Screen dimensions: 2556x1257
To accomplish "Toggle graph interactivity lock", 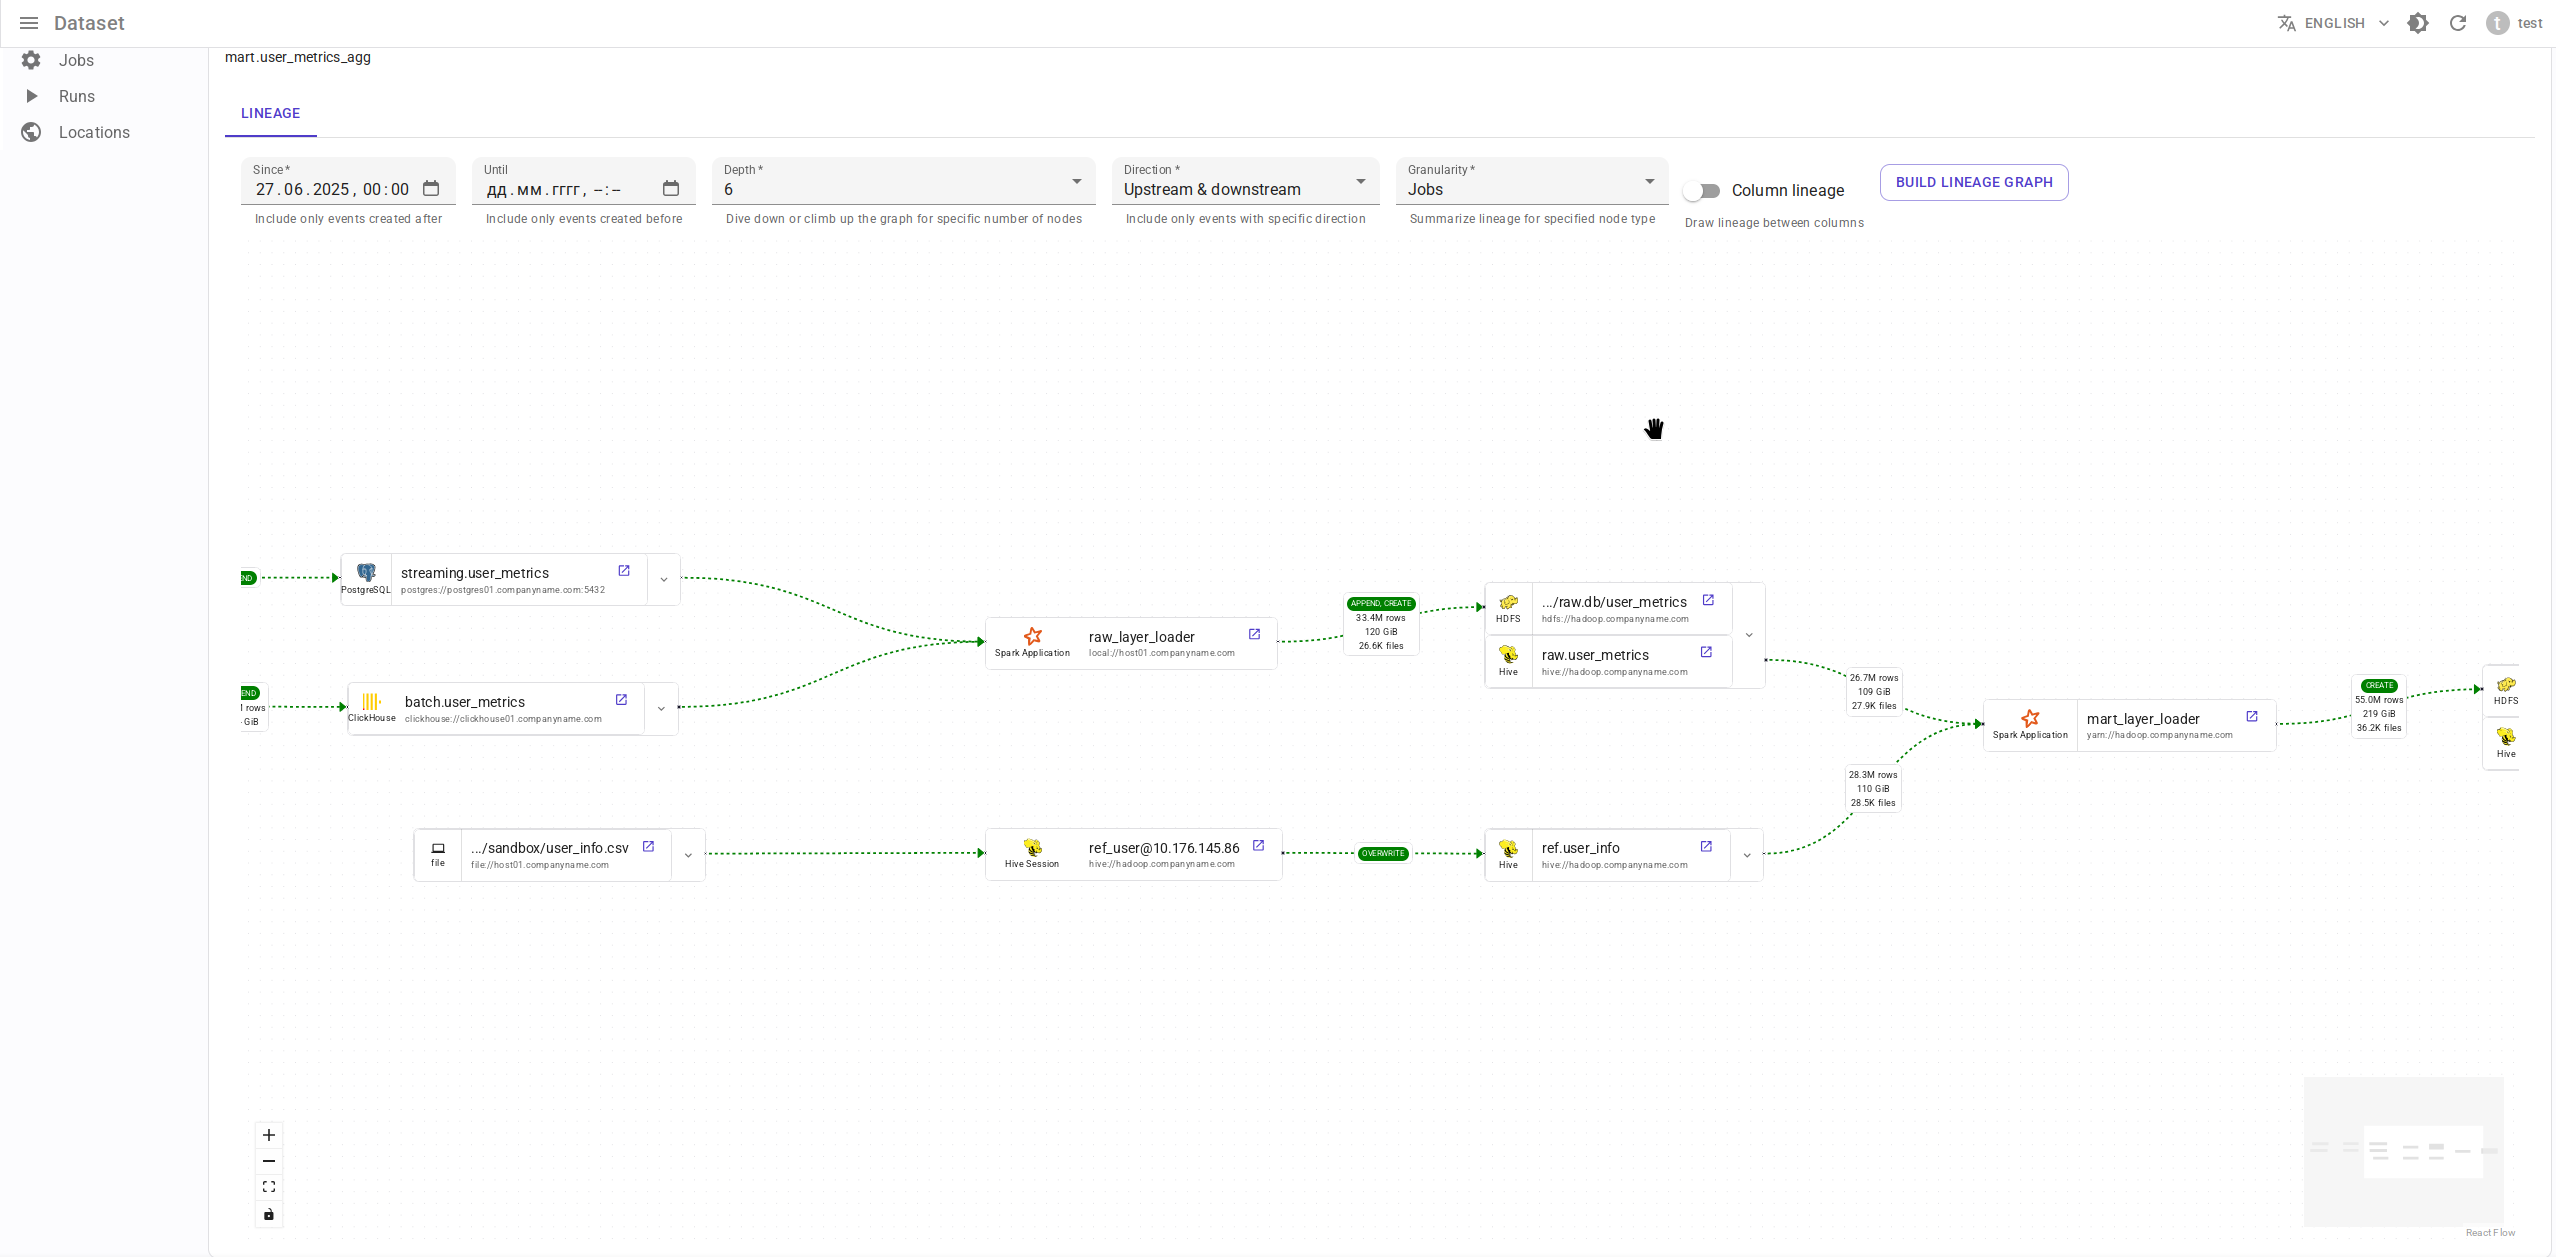I will 269,1214.
